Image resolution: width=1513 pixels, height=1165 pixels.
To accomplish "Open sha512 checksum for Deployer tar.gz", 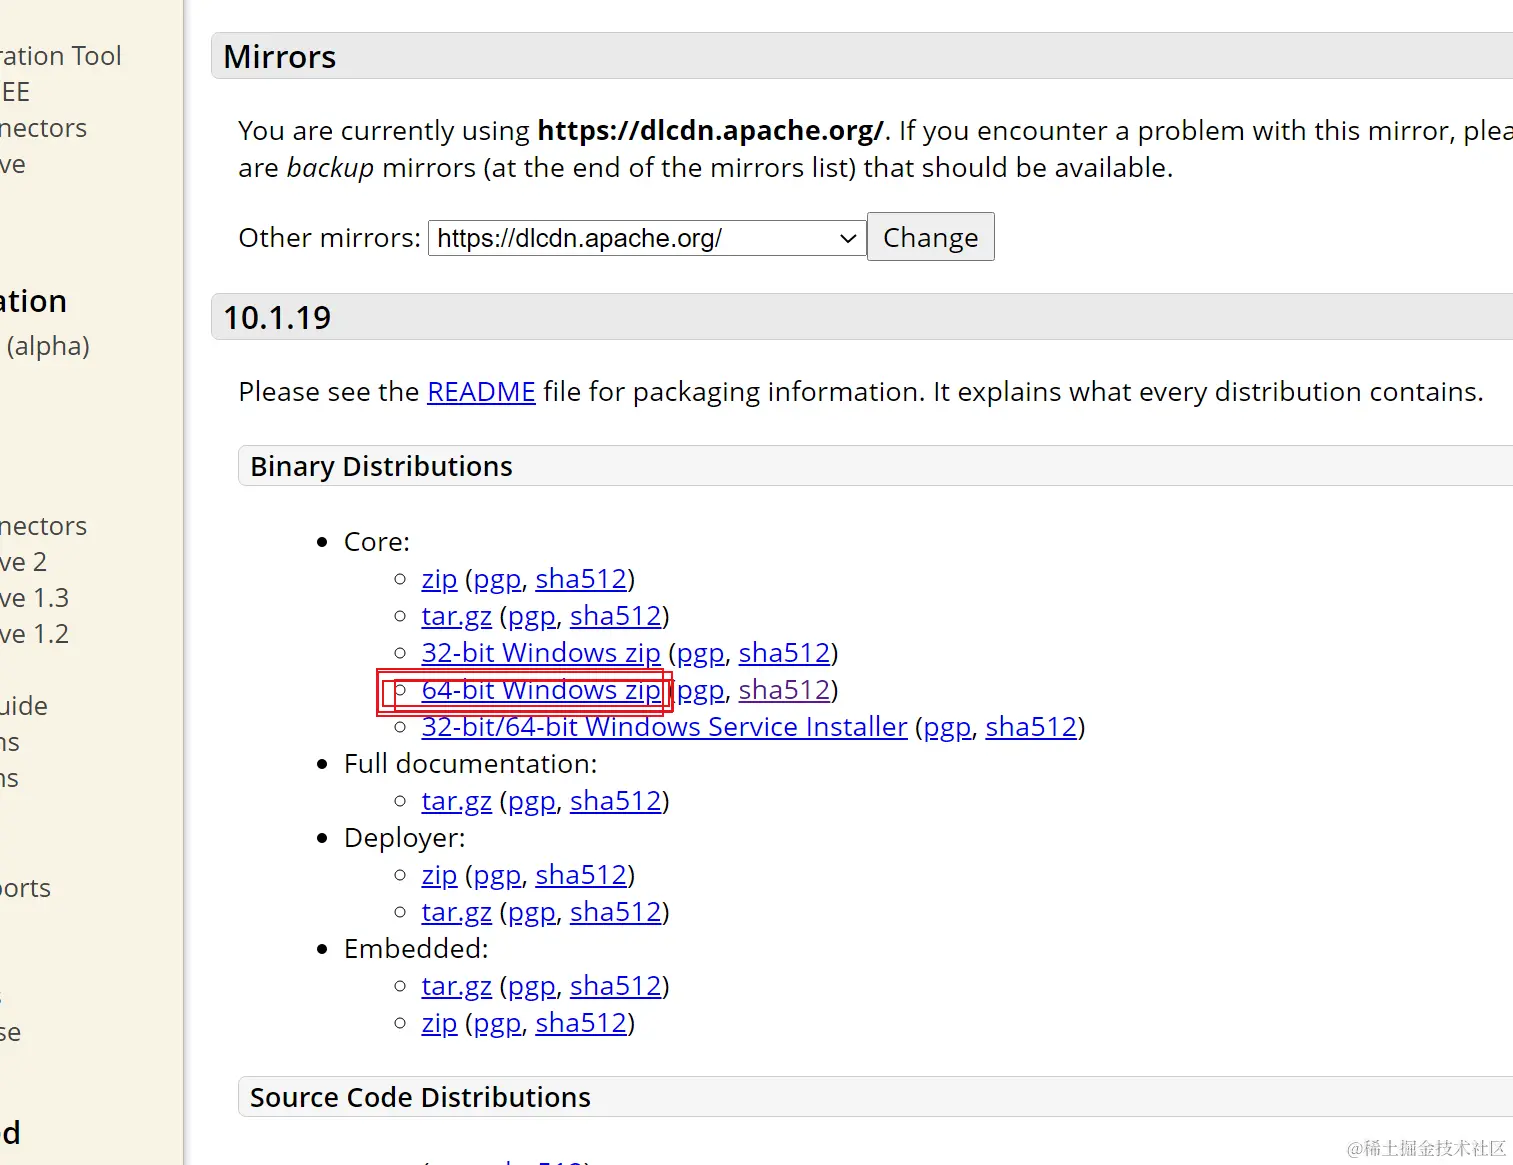I will tap(615, 912).
